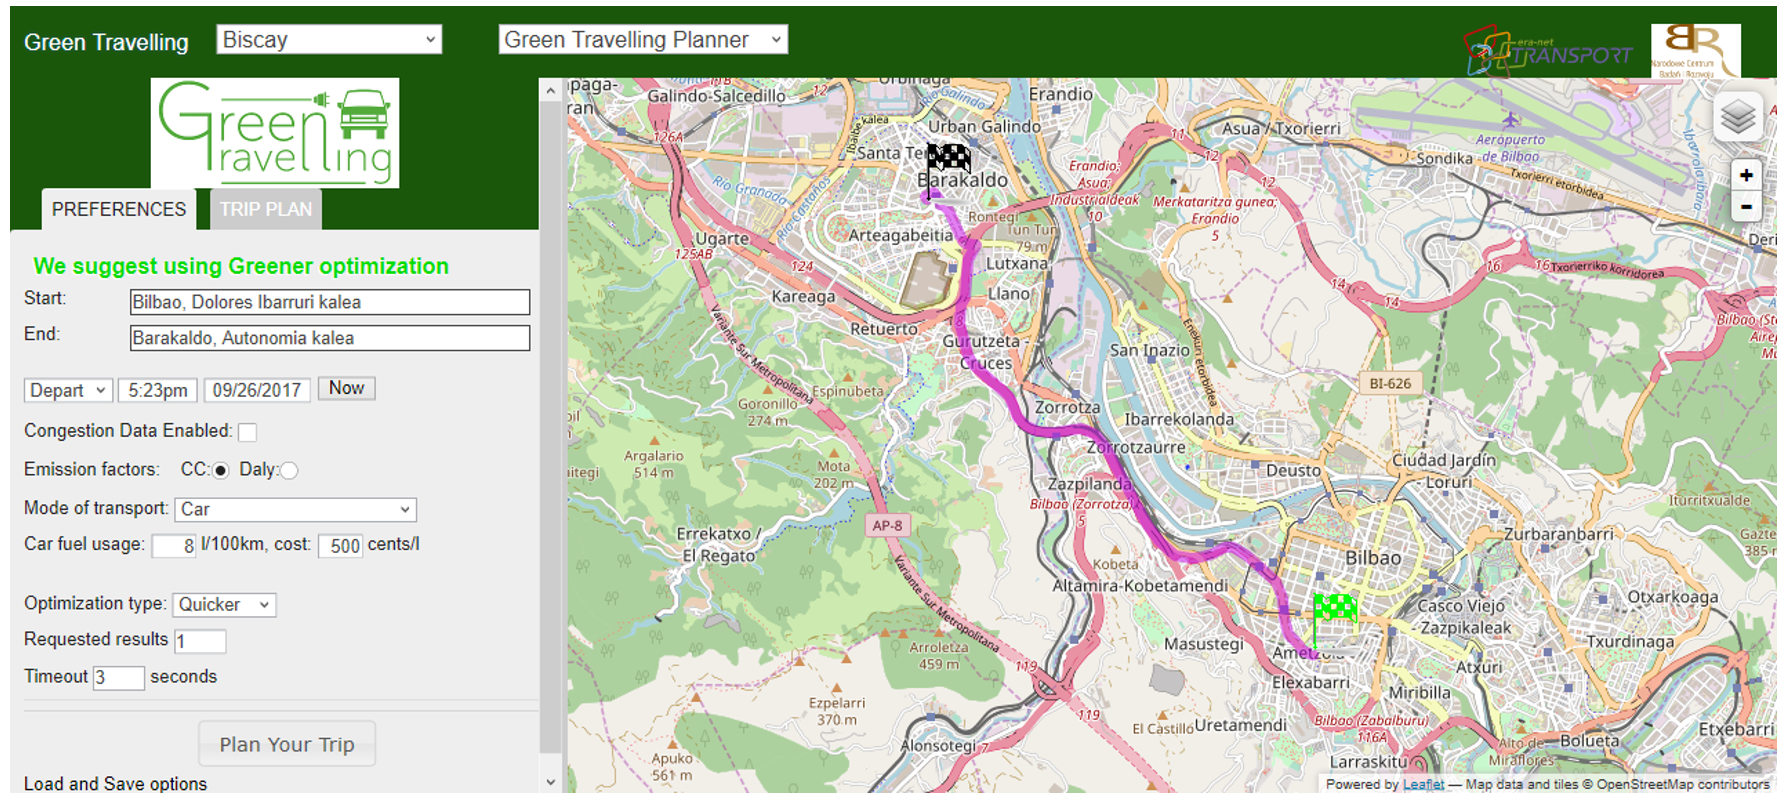Click the 'Ibarrekolanda' label on map
This screenshot has width=1786, height=799.
[x=1179, y=419]
